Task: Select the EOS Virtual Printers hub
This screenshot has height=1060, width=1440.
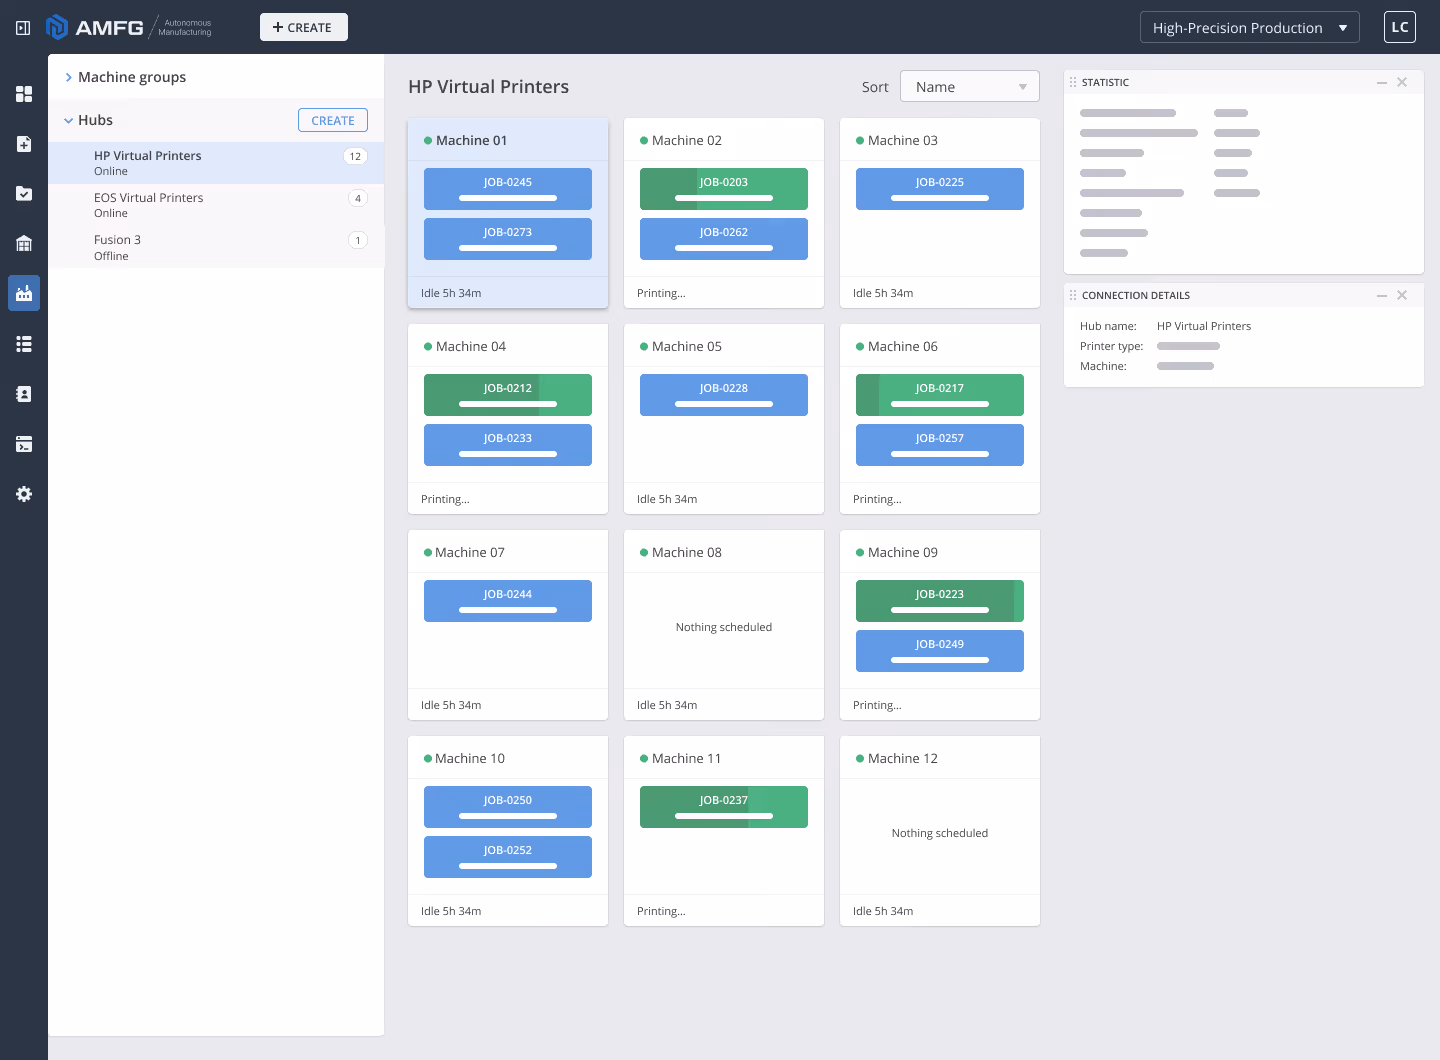Action: [216, 205]
